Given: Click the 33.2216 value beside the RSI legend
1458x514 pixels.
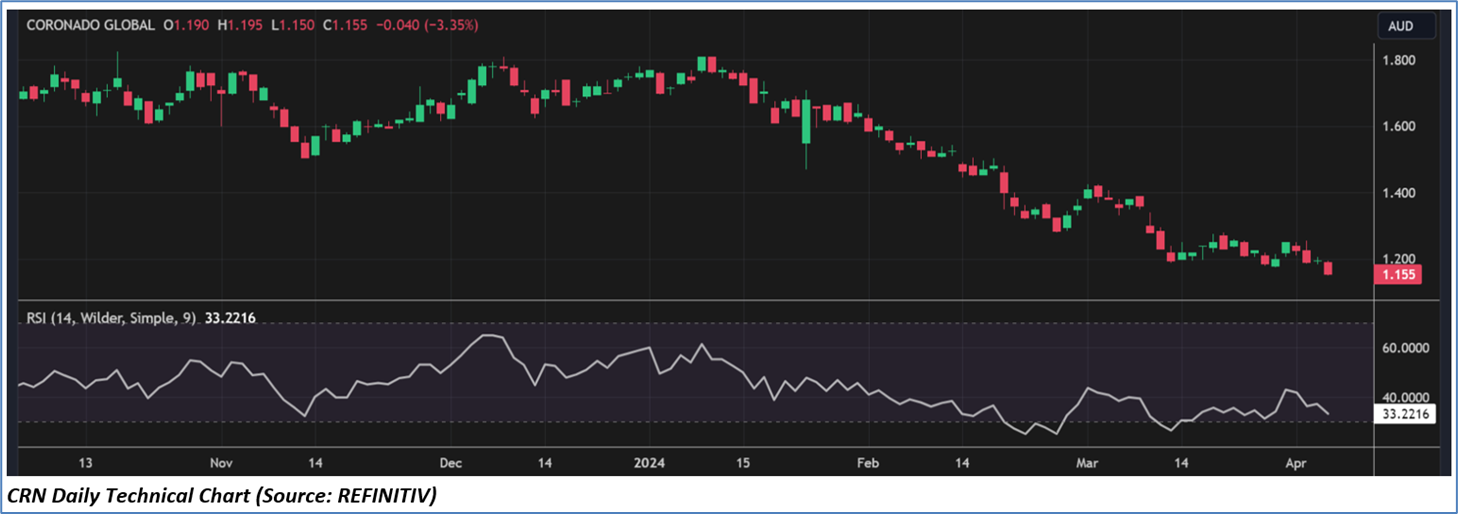Looking at the screenshot, I should coord(231,319).
